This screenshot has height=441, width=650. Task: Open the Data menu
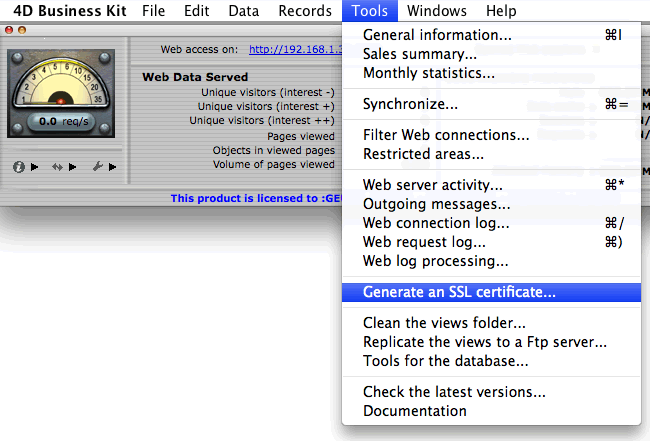[243, 11]
